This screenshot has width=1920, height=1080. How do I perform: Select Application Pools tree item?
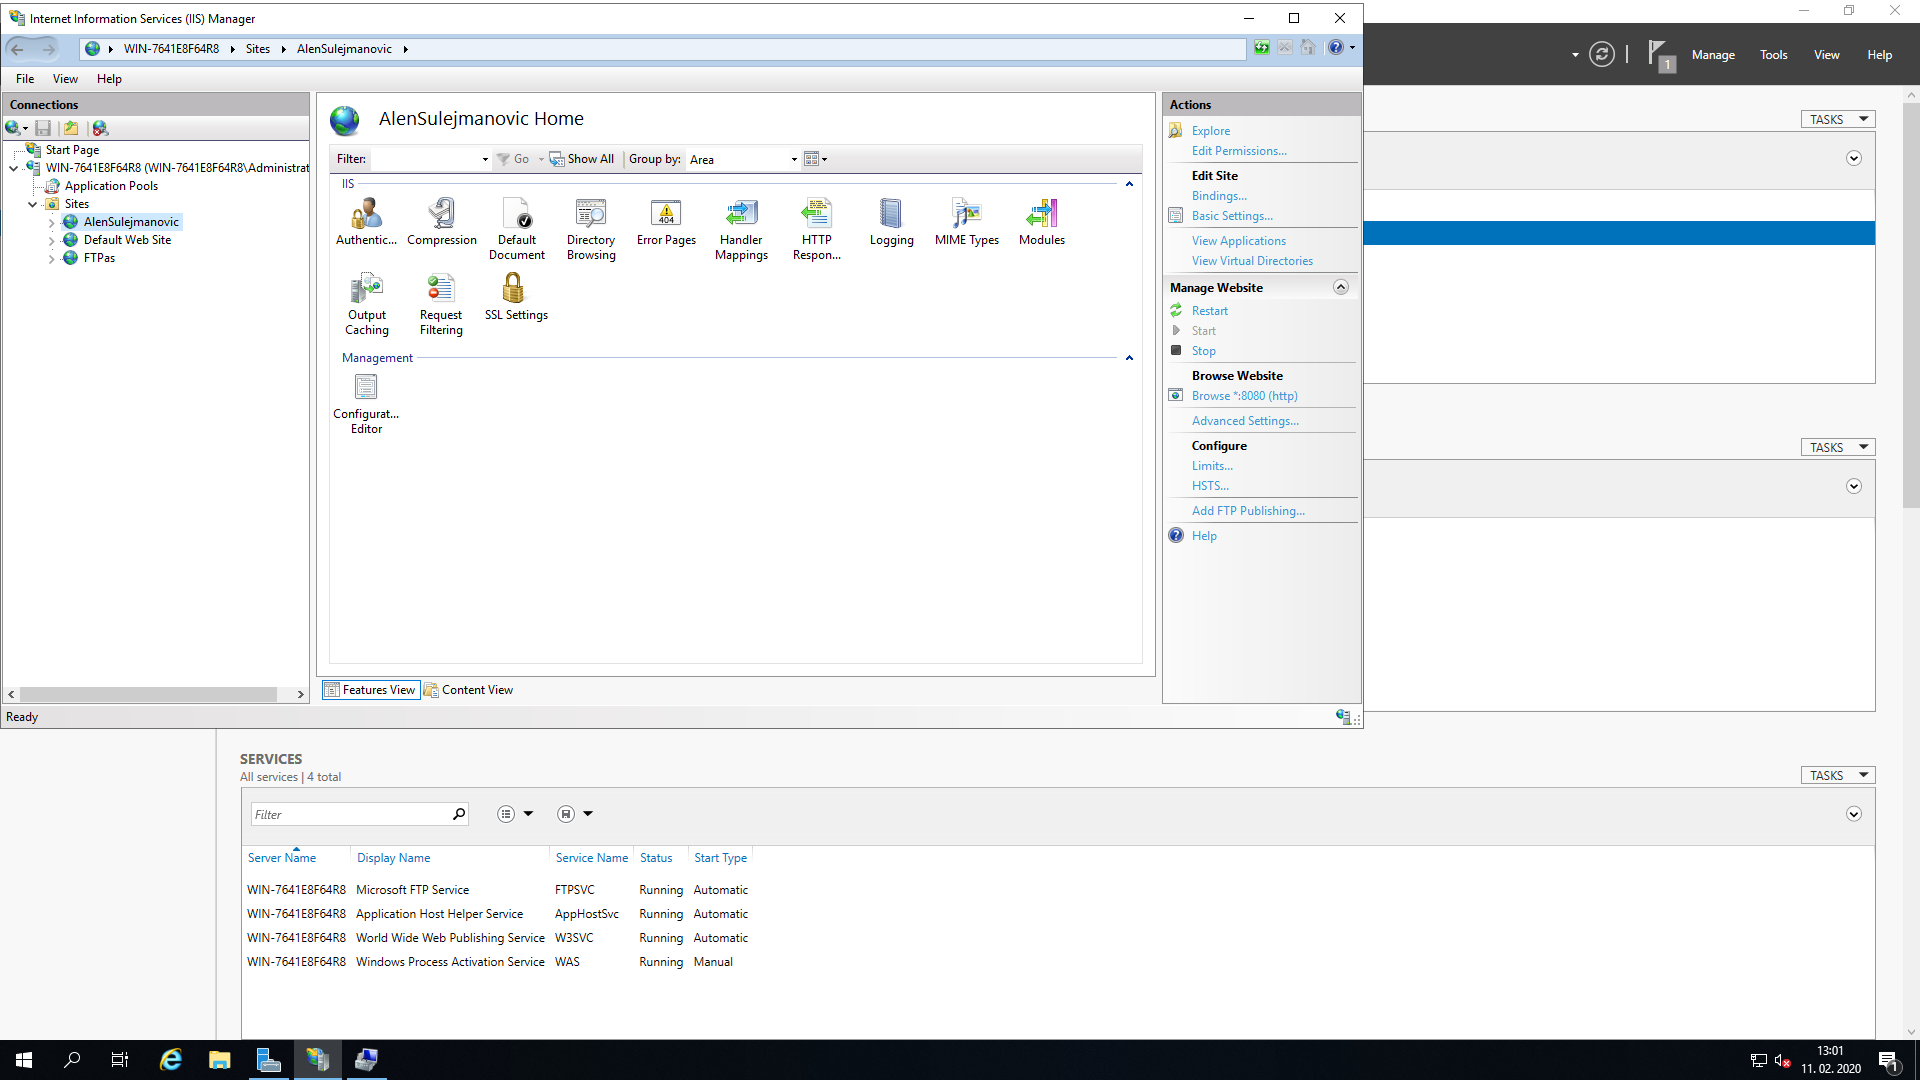tap(110, 186)
